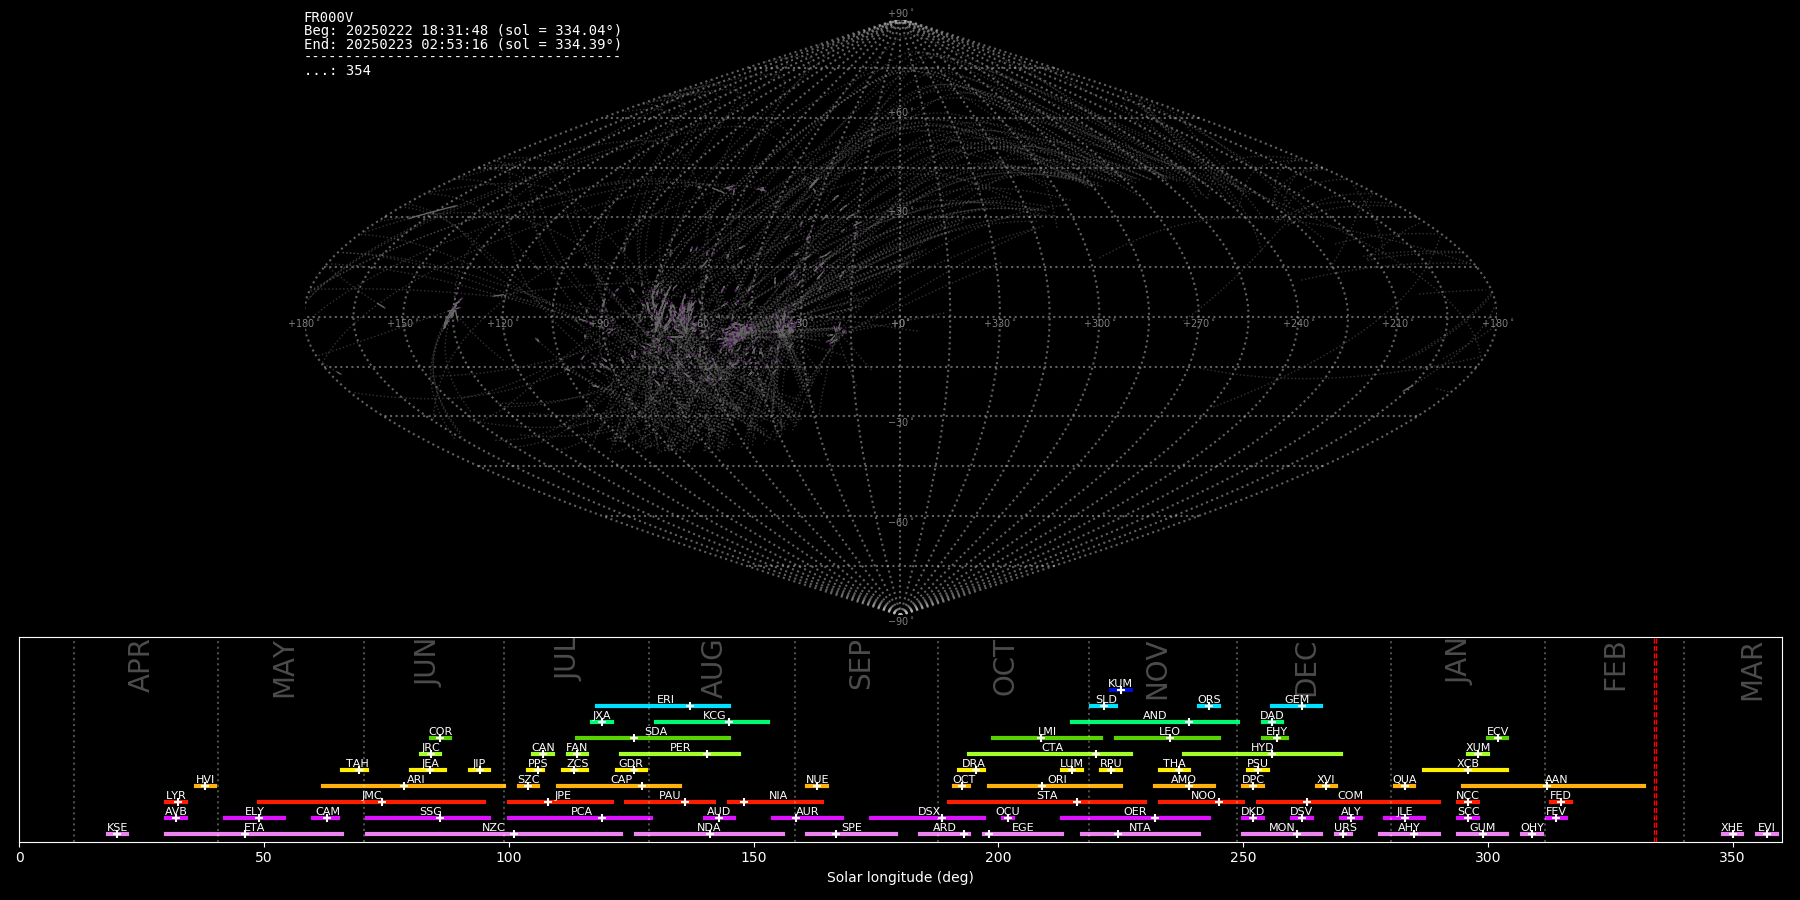Click the PER shower label
1800x900 pixels.
680,748
